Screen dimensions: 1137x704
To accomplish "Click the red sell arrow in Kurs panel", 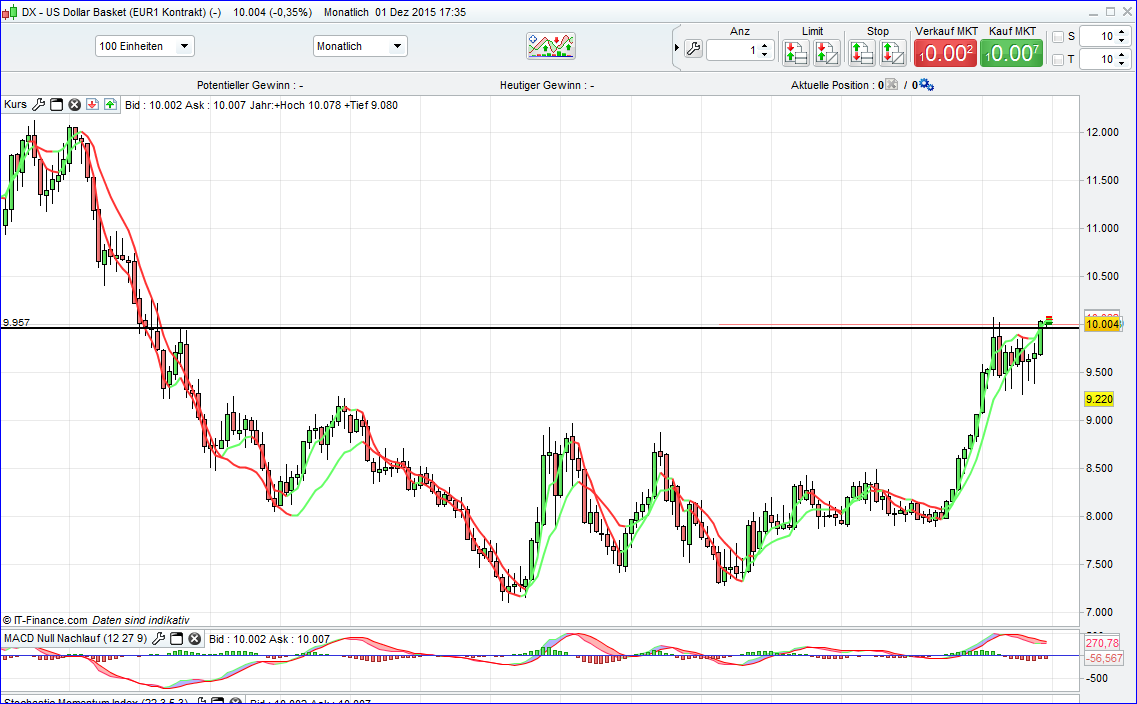I will pos(90,103).
